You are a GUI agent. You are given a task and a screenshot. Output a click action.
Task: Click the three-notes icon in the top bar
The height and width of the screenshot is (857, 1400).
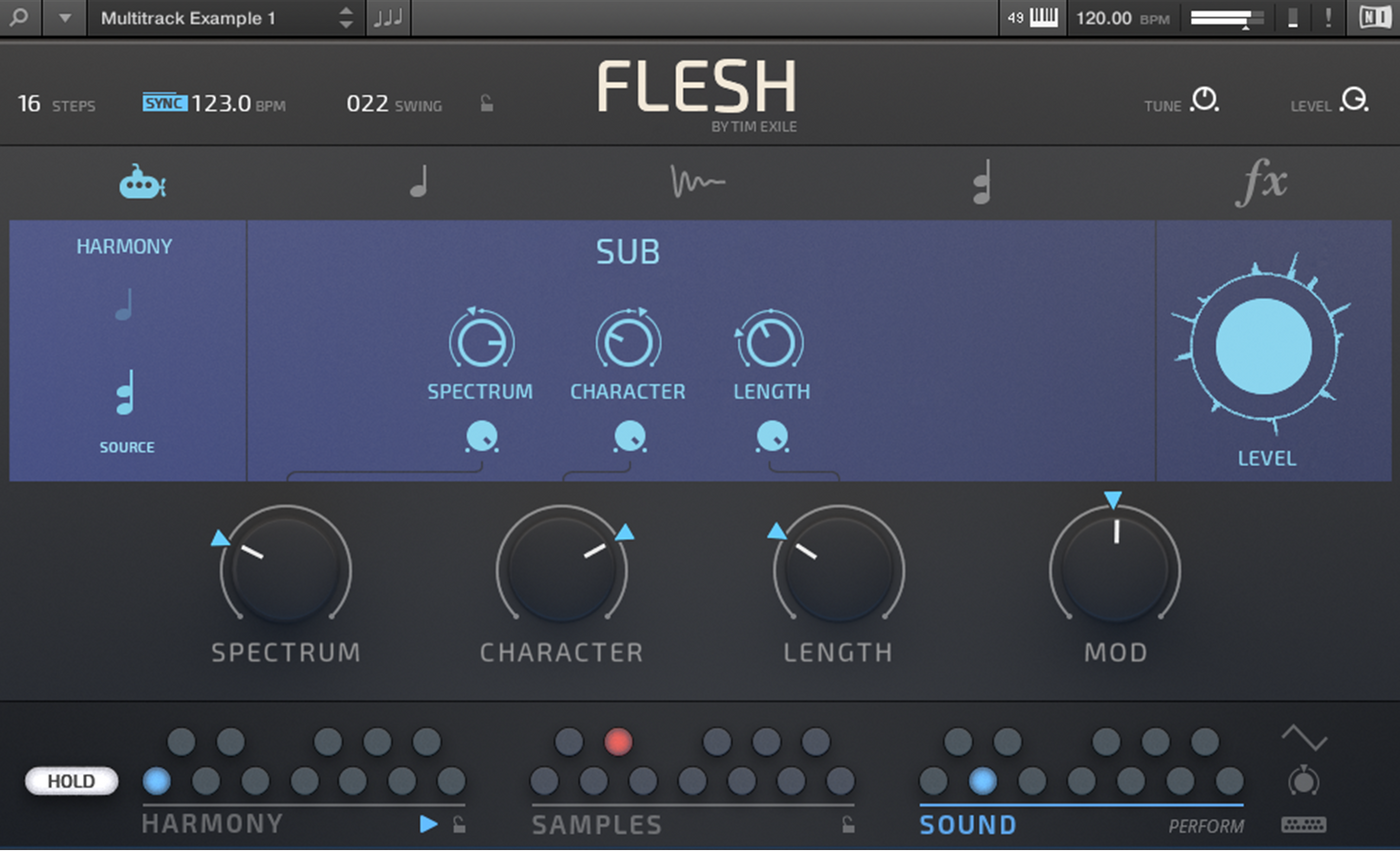(x=388, y=18)
